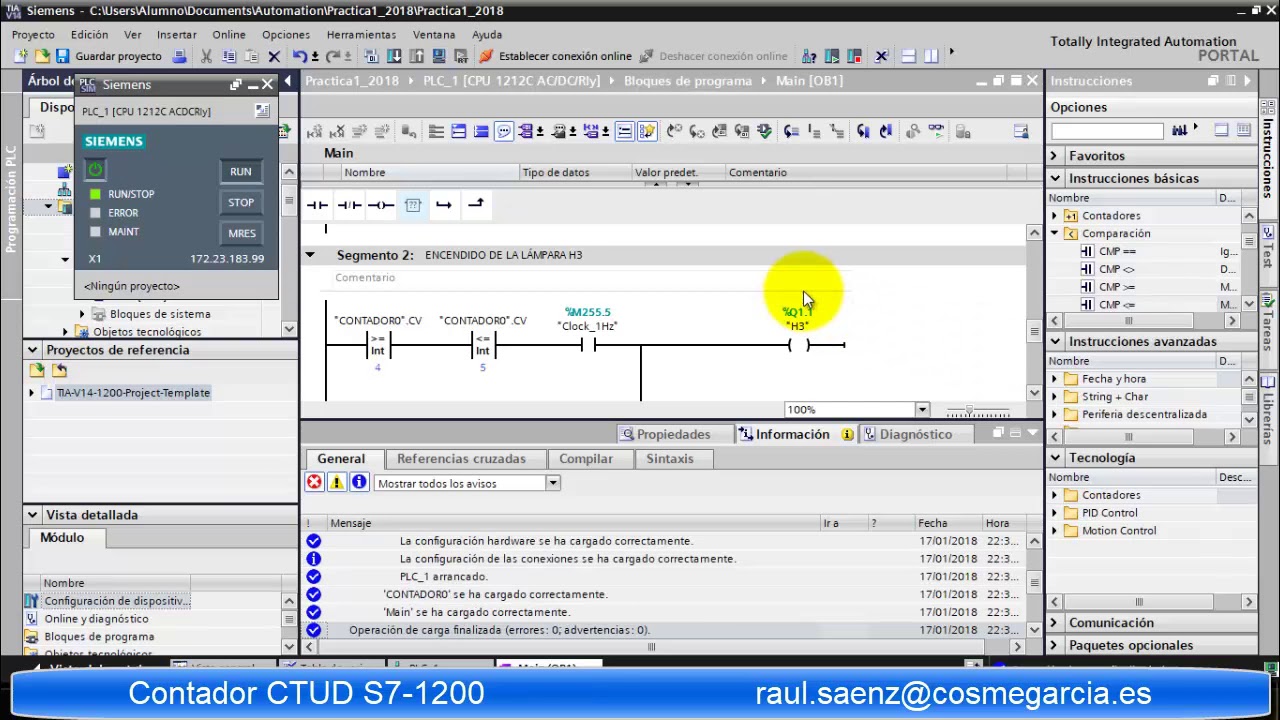Viewport: 1280px width, 720px height.
Task: Toggle the error filter icon in messages
Action: coord(315,483)
